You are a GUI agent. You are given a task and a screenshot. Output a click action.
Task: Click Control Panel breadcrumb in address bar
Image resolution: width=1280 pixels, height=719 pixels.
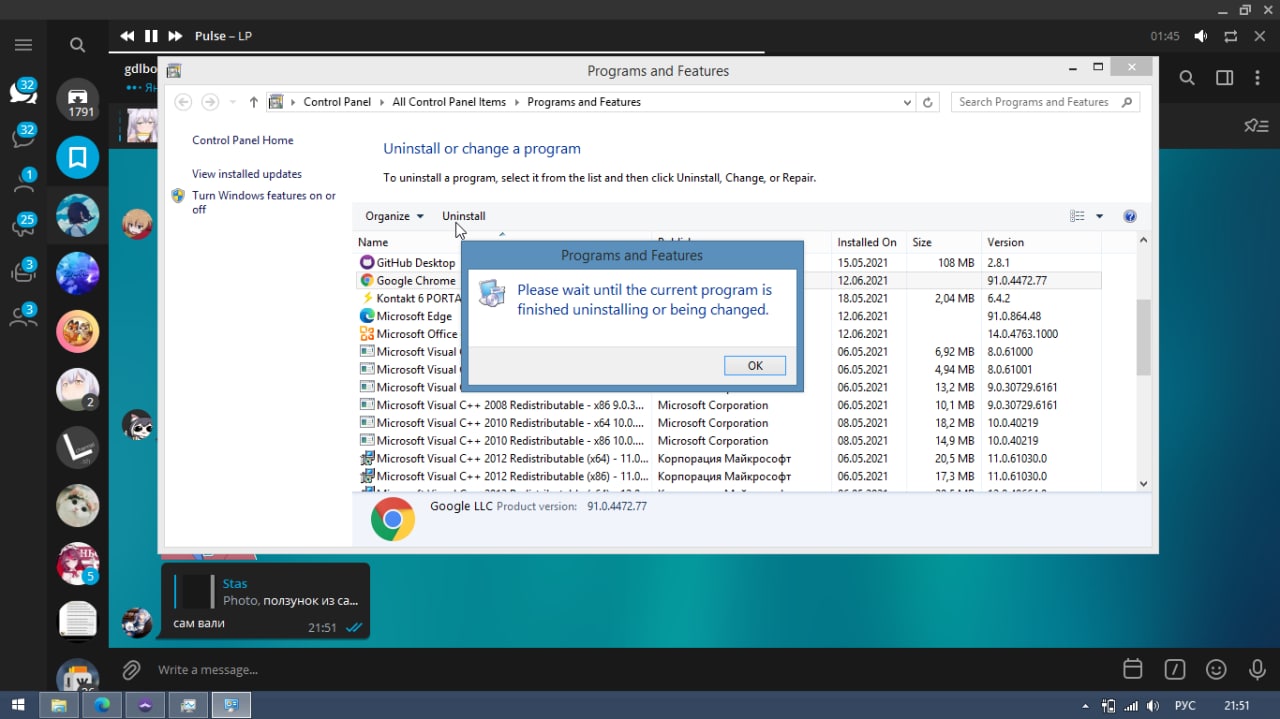pos(337,102)
